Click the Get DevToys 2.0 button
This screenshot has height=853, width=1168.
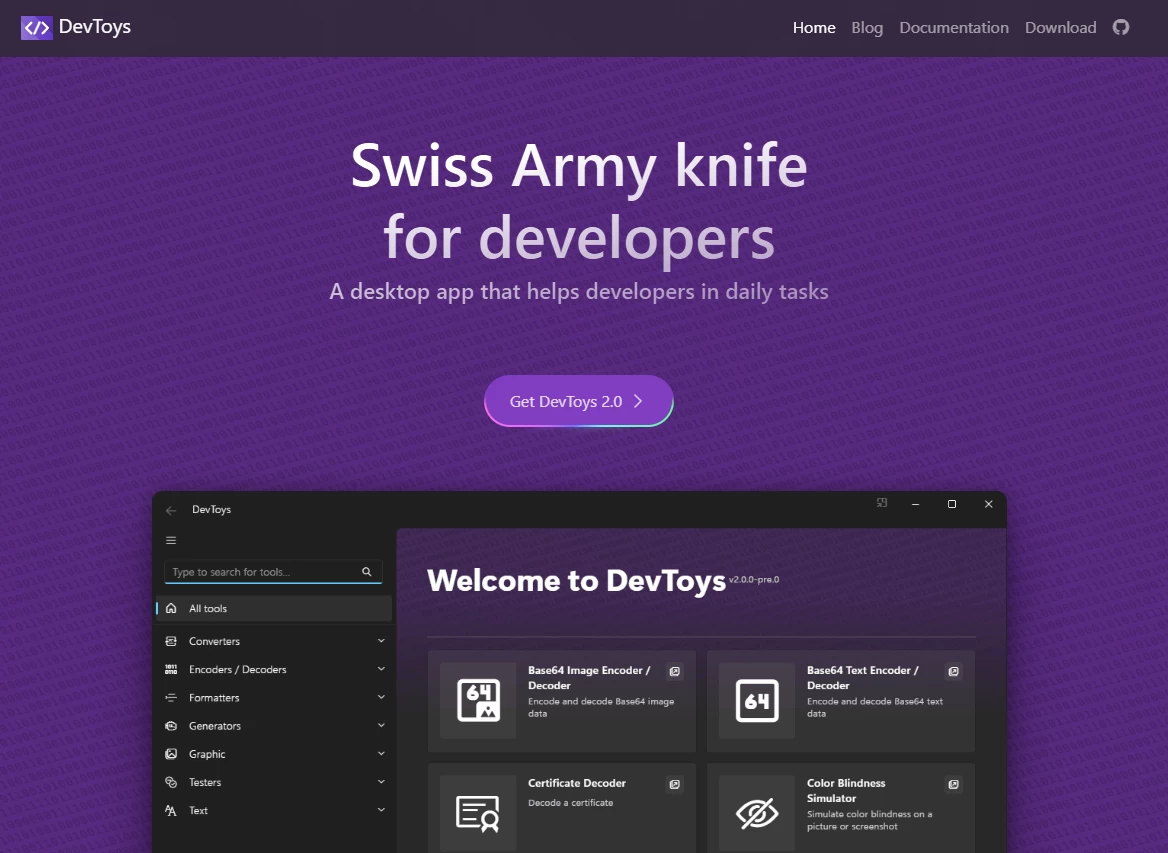tap(578, 401)
